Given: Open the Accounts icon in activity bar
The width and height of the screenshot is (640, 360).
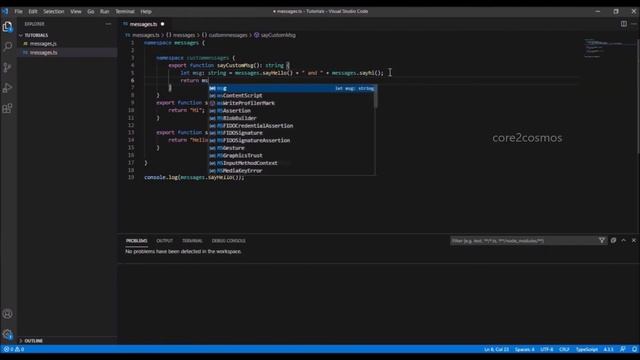Looking at the screenshot, I should [x=7, y=314].
